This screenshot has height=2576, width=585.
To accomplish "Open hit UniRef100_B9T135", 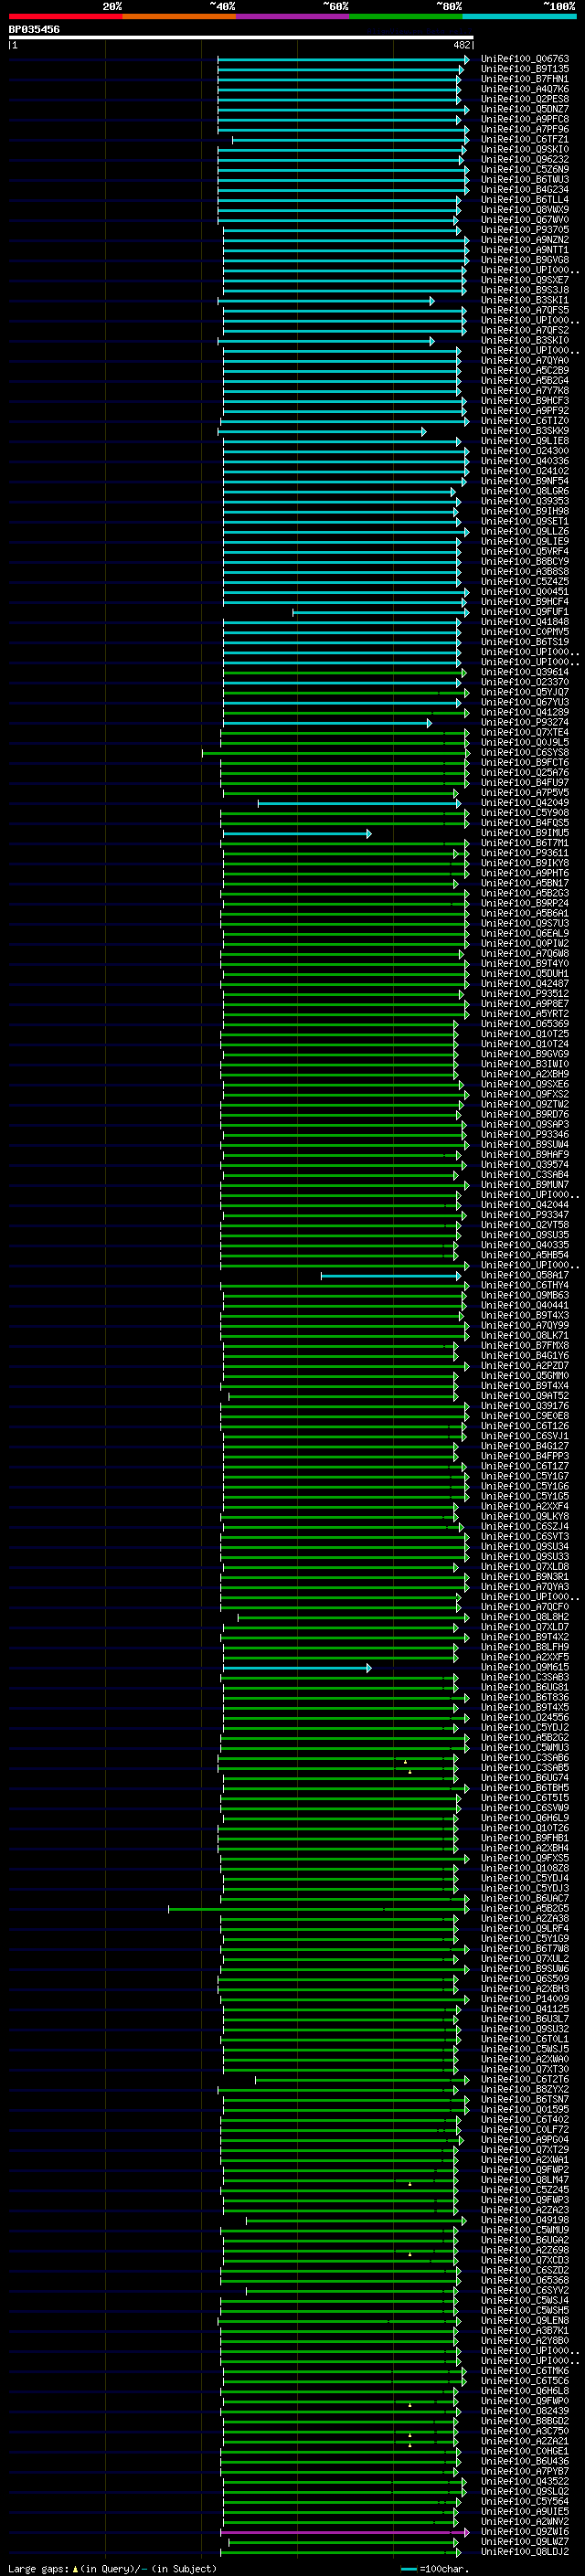I will point(525,69).
